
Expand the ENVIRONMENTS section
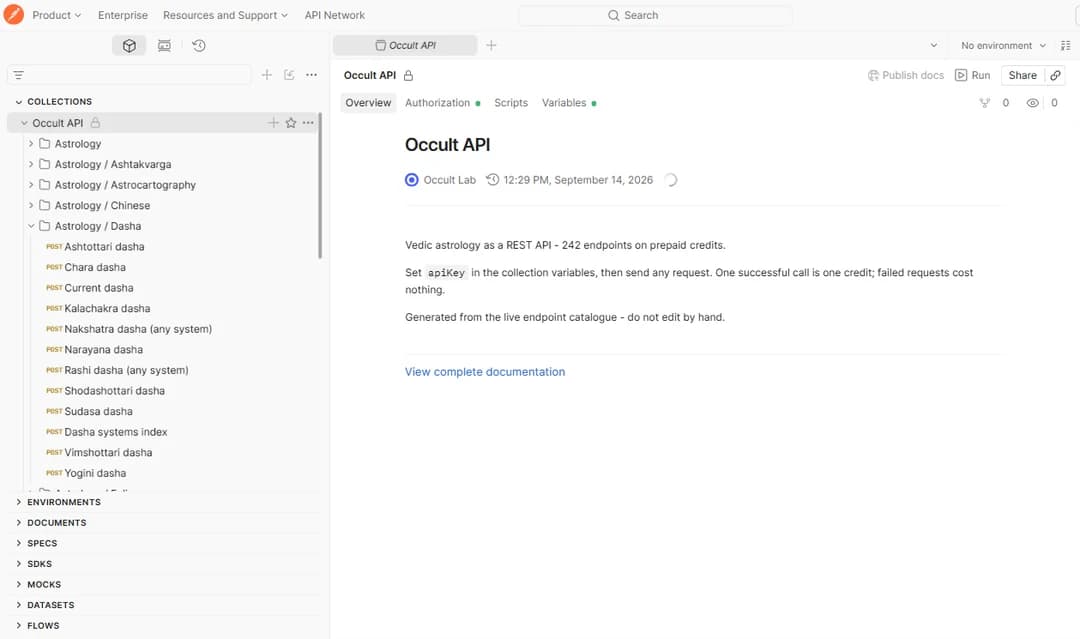click(19, 502)
